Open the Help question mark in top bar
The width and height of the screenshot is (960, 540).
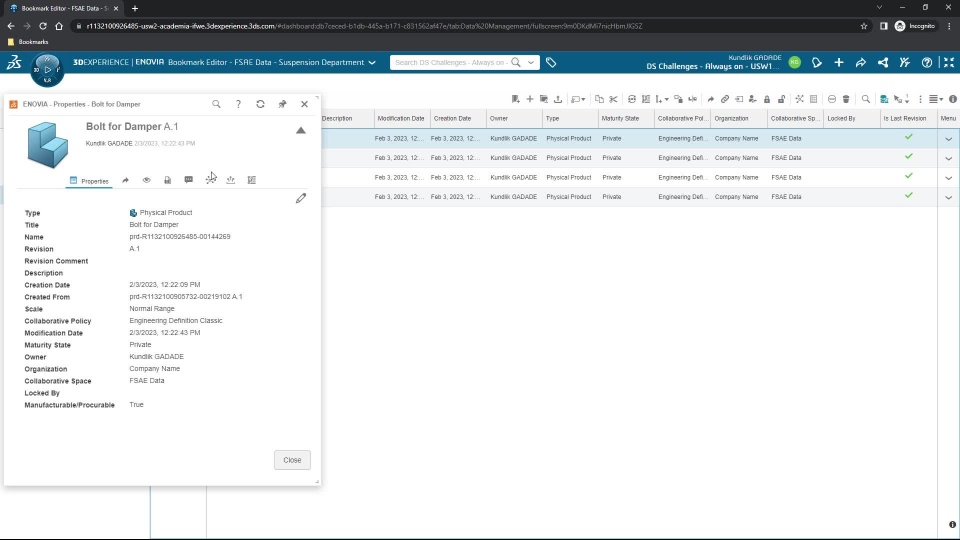[x=927, y=62]
